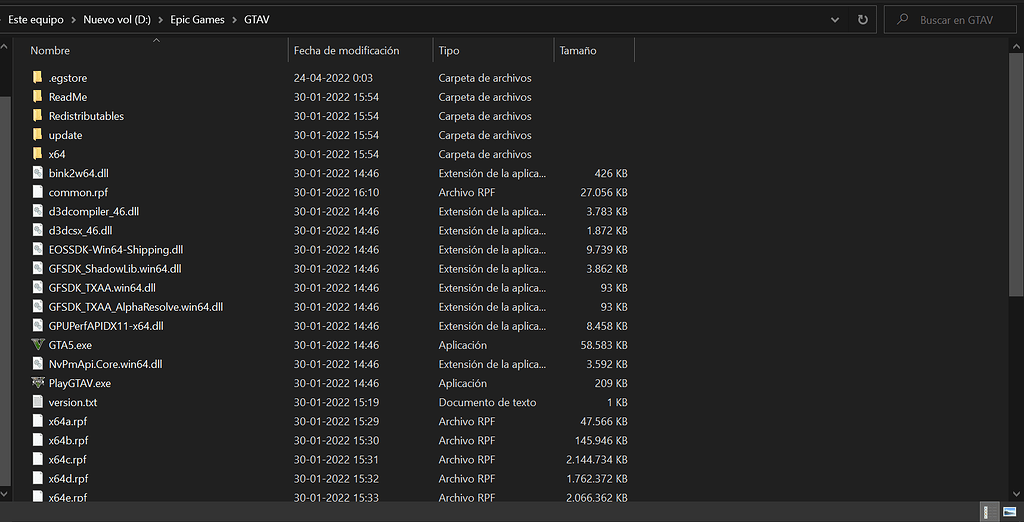Click the Buscar en GTAV search field
This screenshot has height=522, width=1024.
[x=955, y=19]
